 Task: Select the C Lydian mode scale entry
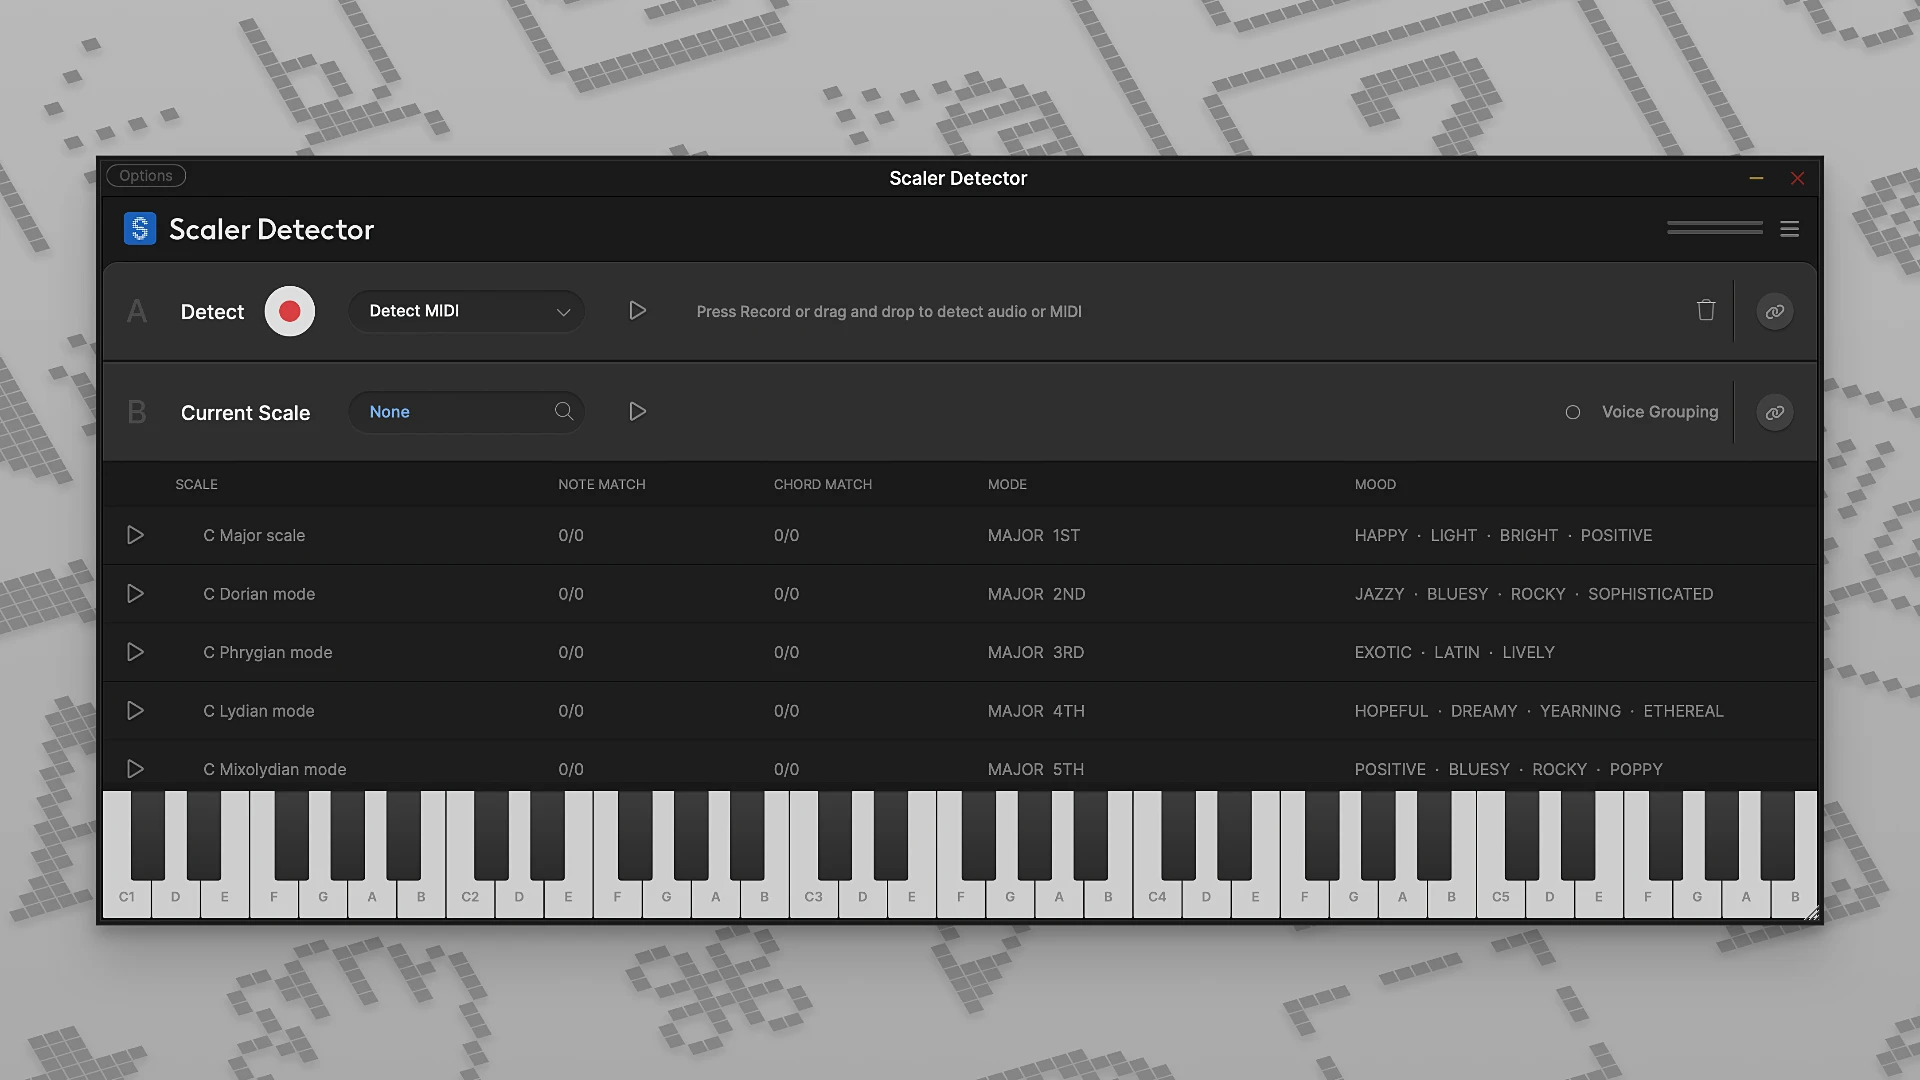(x=258, y=711)
